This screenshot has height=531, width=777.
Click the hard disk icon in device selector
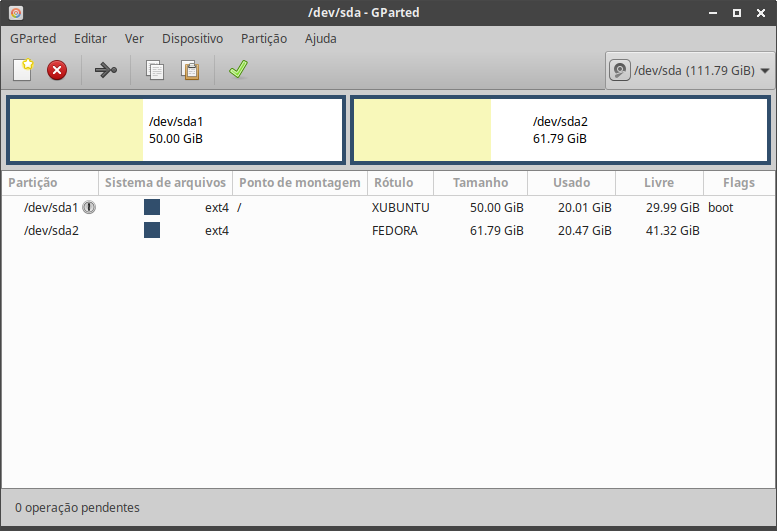tap(619, 70)
